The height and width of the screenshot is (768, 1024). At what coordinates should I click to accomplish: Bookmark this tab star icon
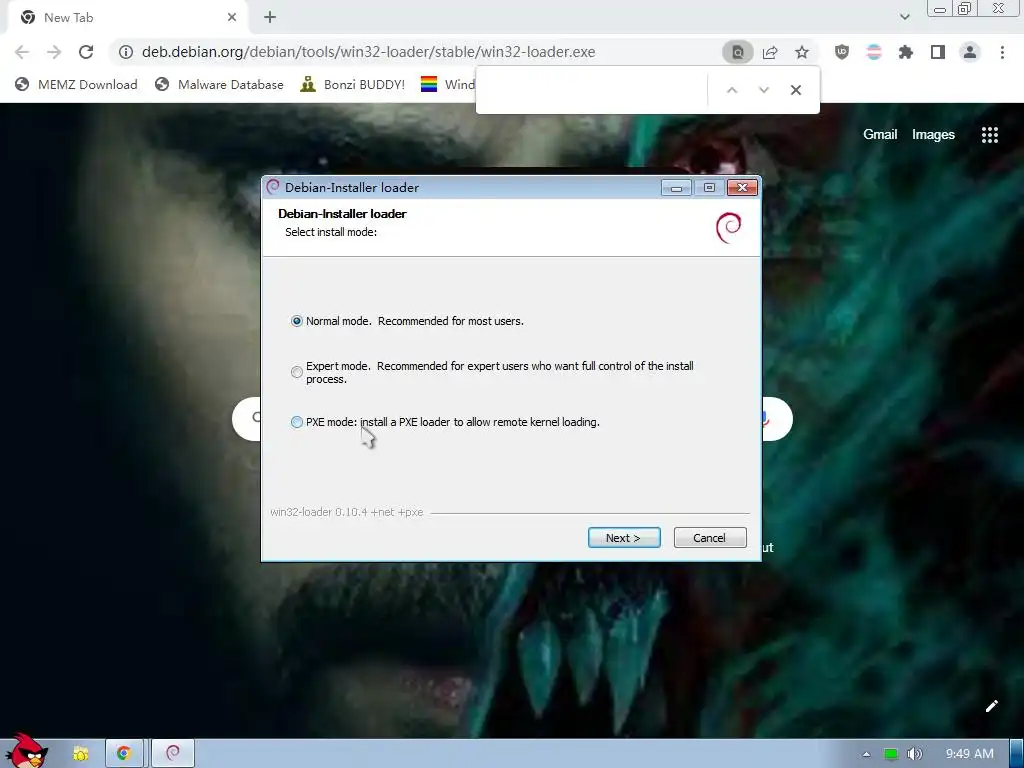tap(802, 52)
